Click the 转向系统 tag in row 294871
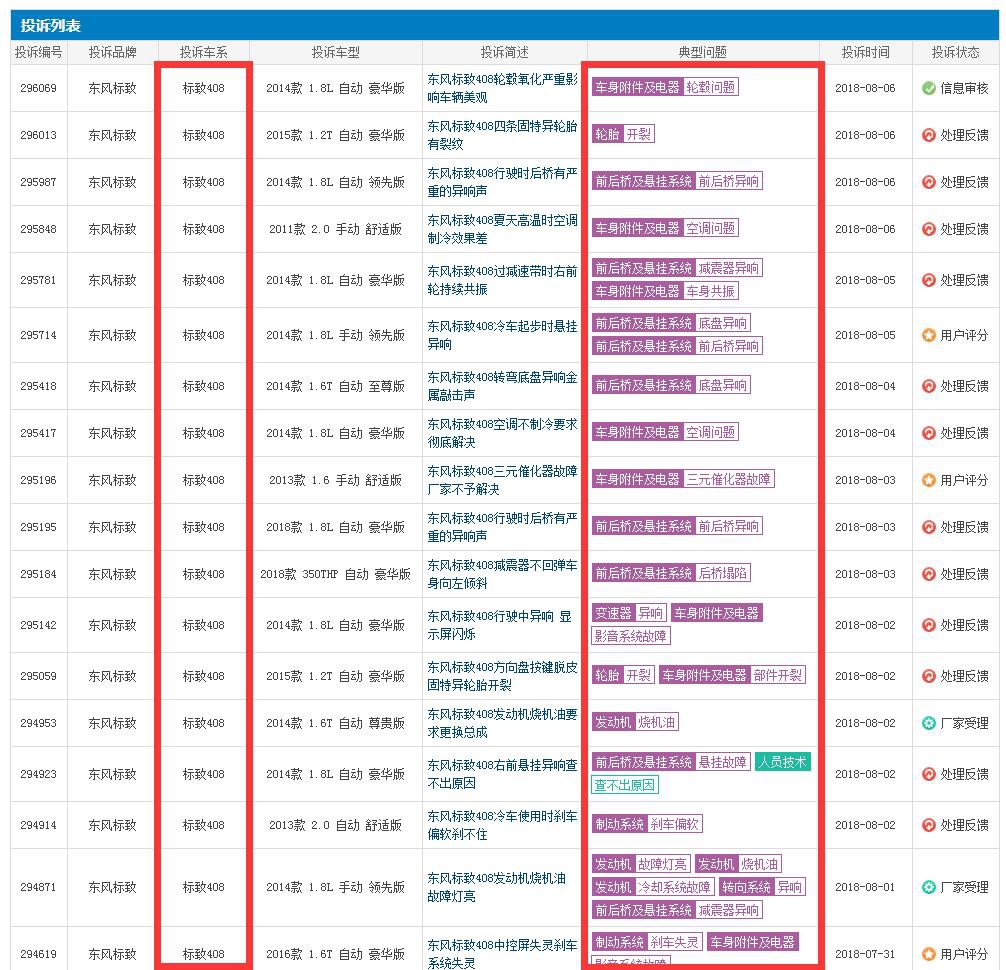Viewport: 1006px width, 970px height. [x=746, y=887]
